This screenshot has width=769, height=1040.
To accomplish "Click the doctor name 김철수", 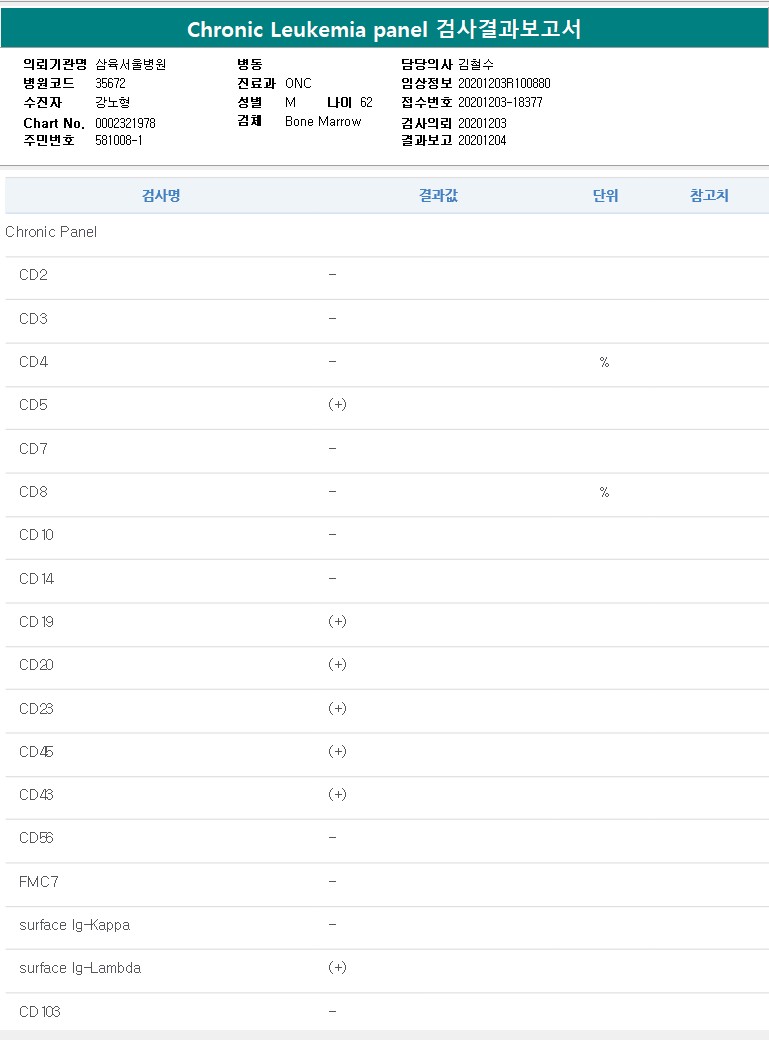I will pos(476,64).
